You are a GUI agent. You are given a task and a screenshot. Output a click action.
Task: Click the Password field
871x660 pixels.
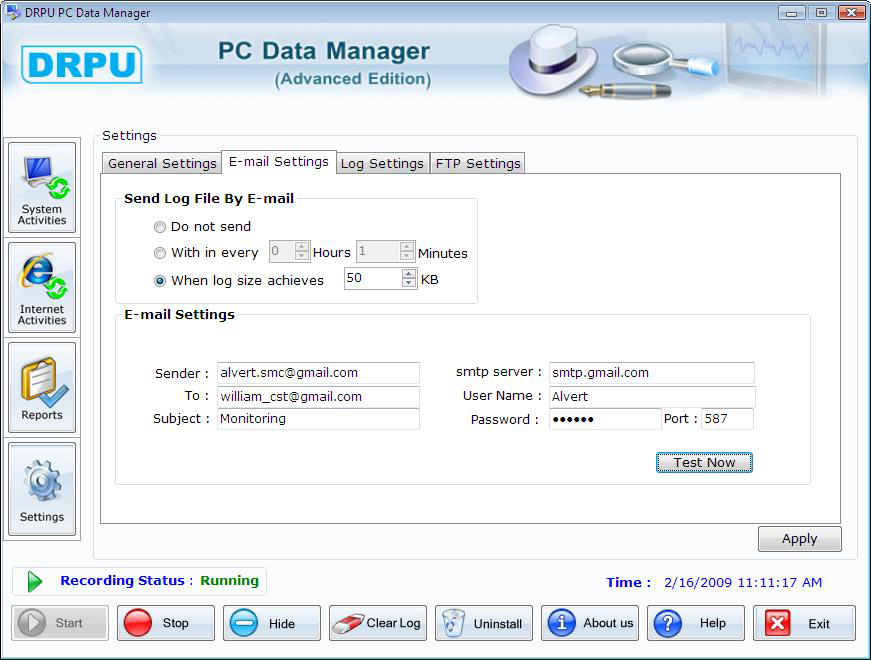coord(605,419)
